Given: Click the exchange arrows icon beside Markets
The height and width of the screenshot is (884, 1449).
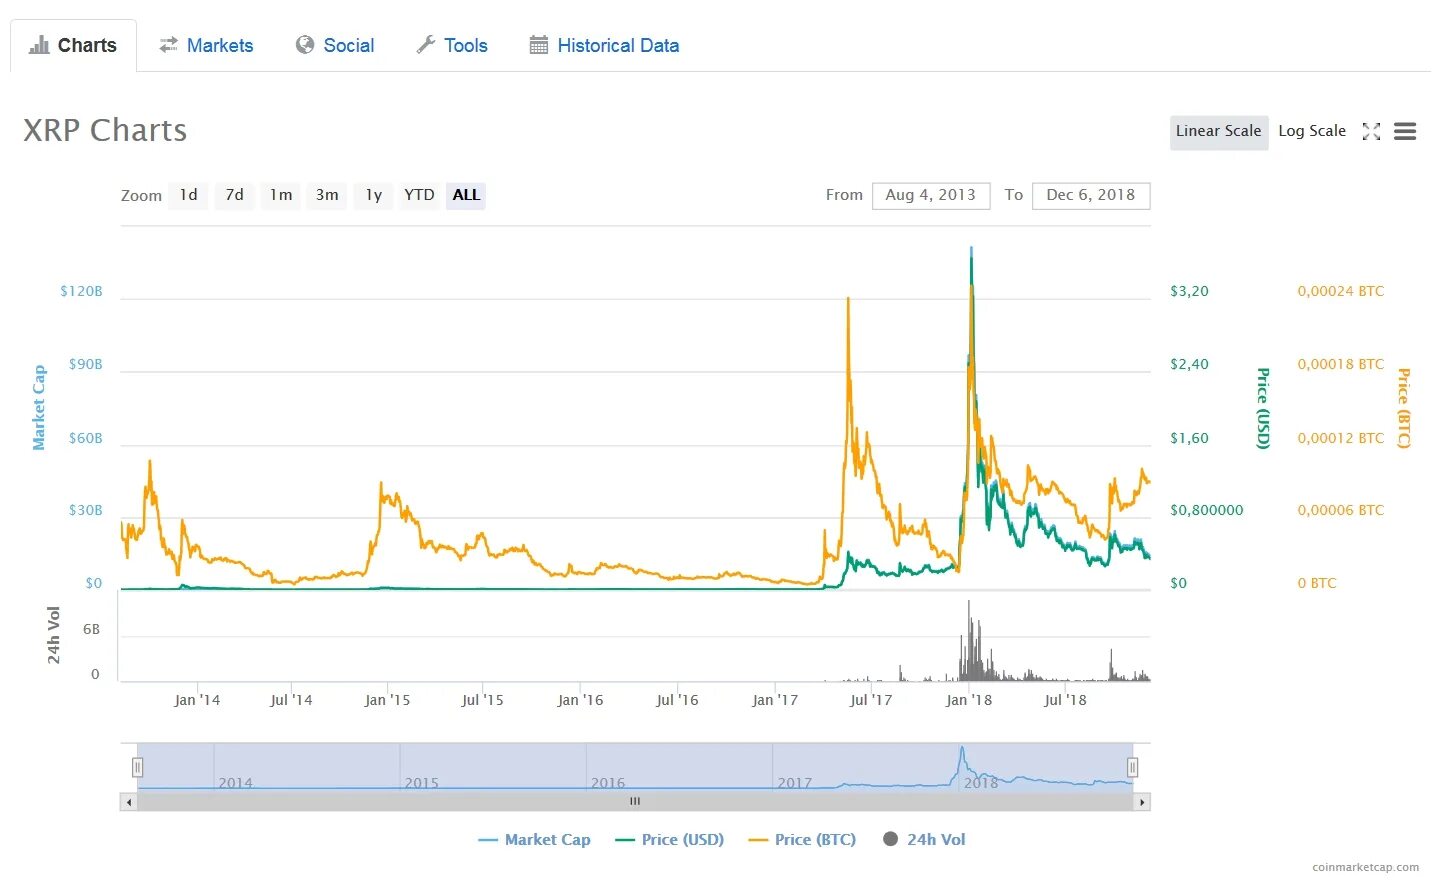Looking at the screenshot, I should pos(169,45).
